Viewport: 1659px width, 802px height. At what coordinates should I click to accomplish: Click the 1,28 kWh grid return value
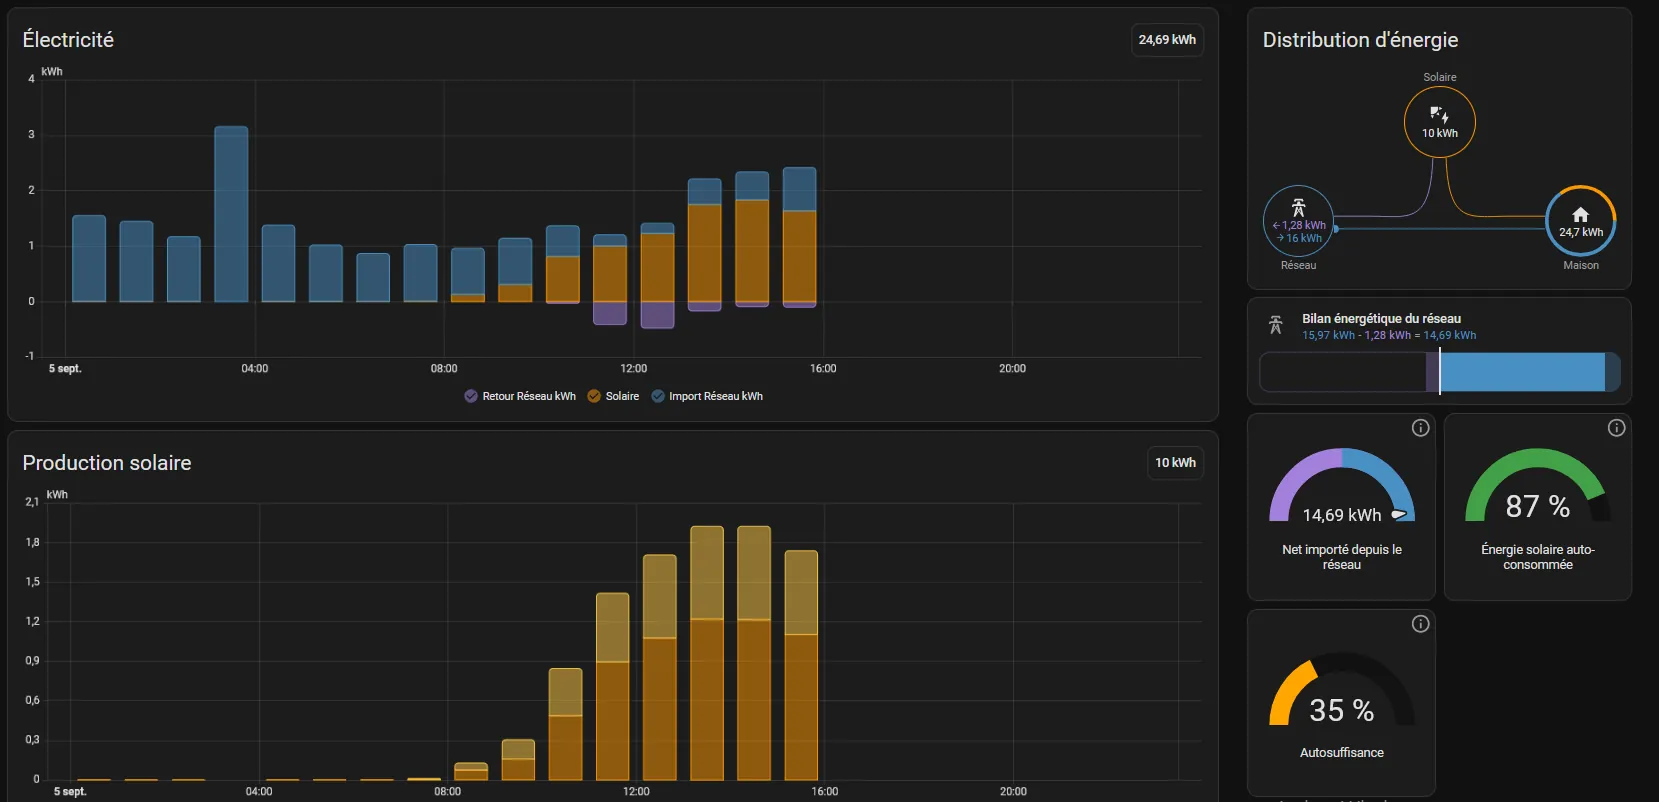1299,225
